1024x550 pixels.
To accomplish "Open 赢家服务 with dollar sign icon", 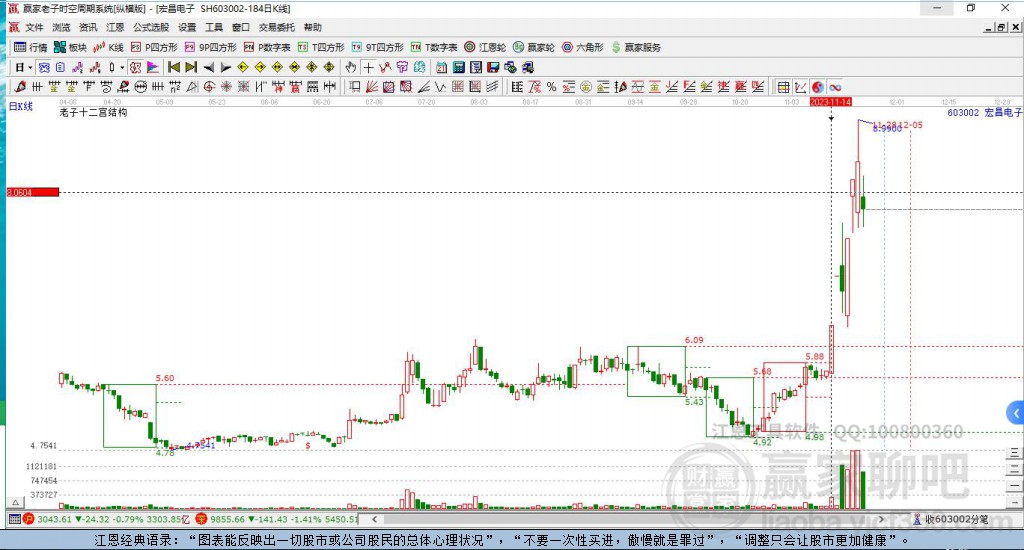I will [636, 47].
